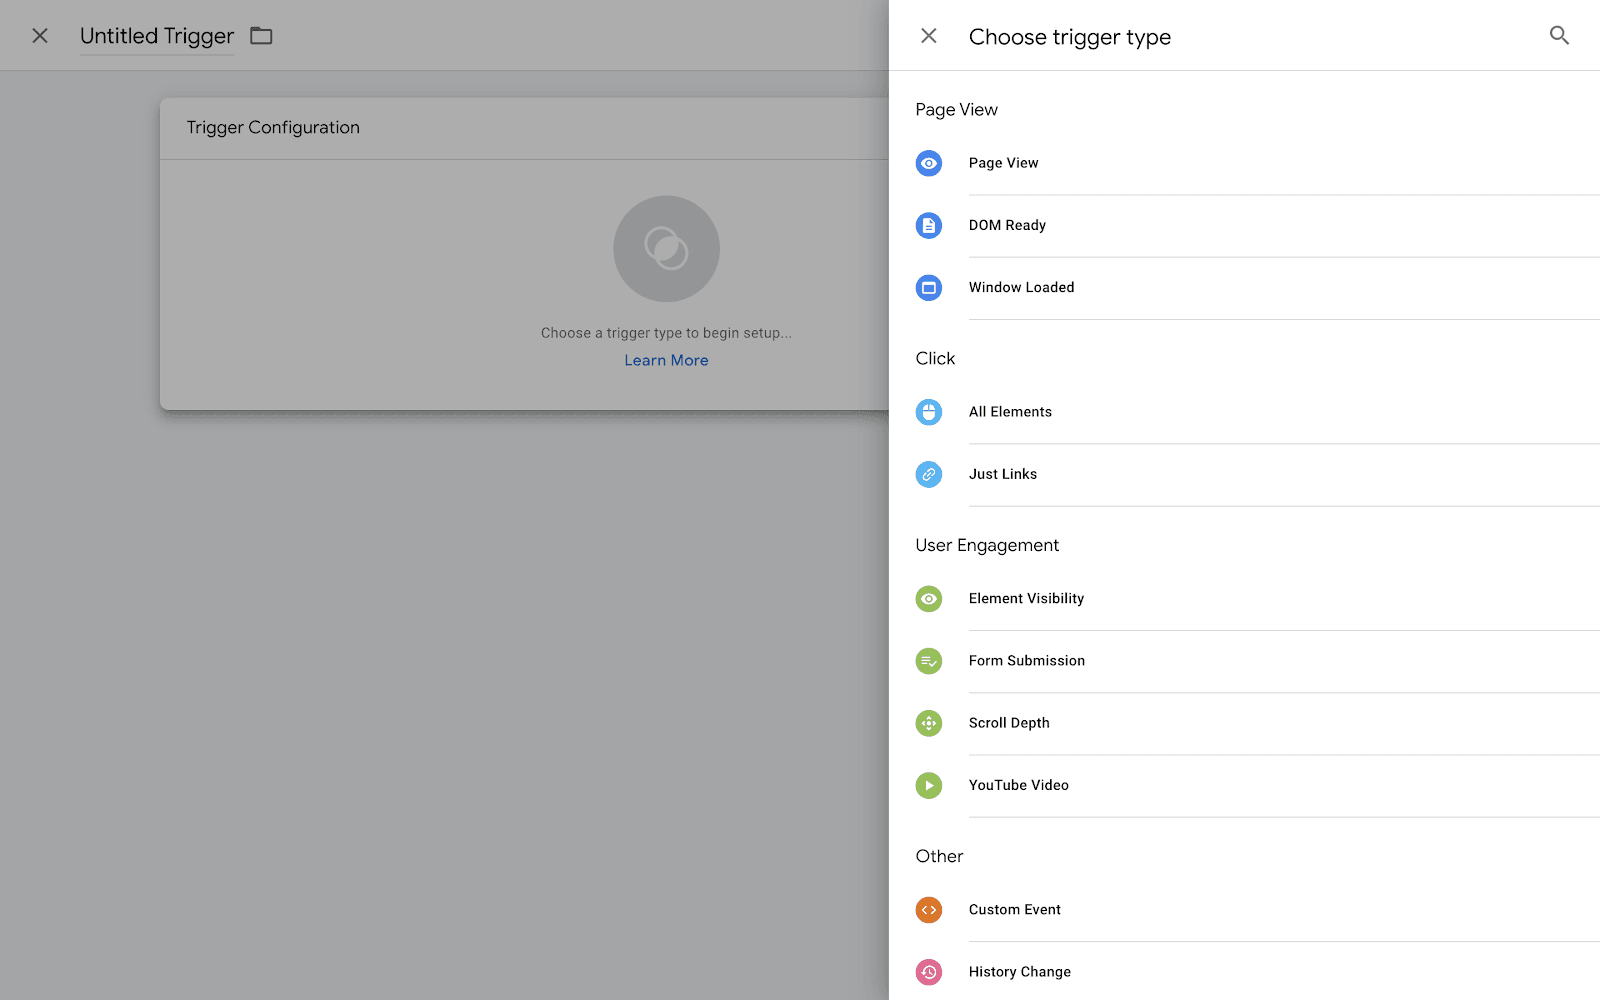Pick the All Elements click icon
Viewport: 1600px width, 1000px height.
pyautogui.click(x=928, y=412)
